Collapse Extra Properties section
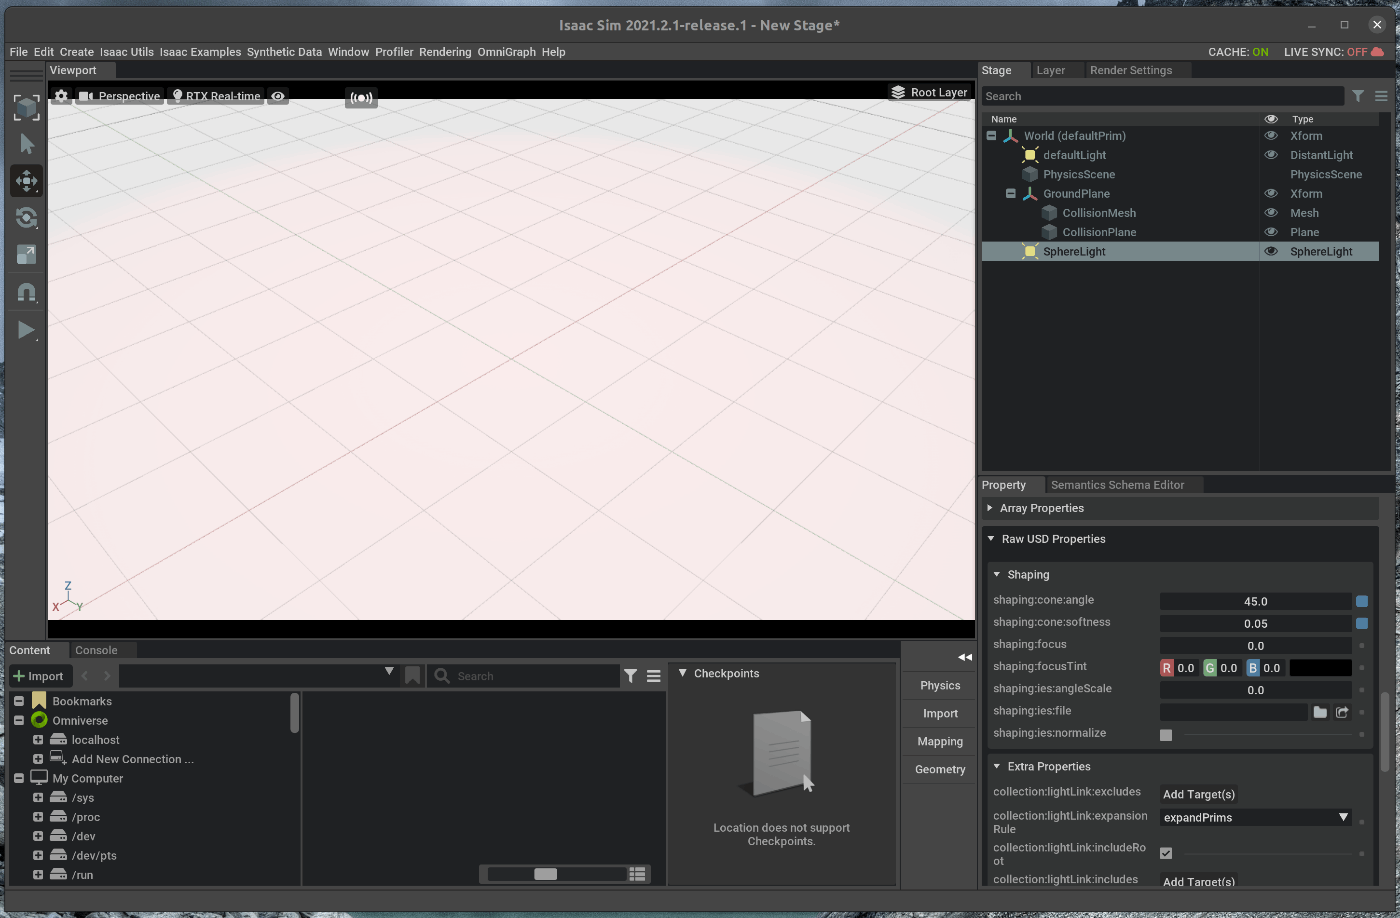The image size is (1400, 918). click(996, 767)
